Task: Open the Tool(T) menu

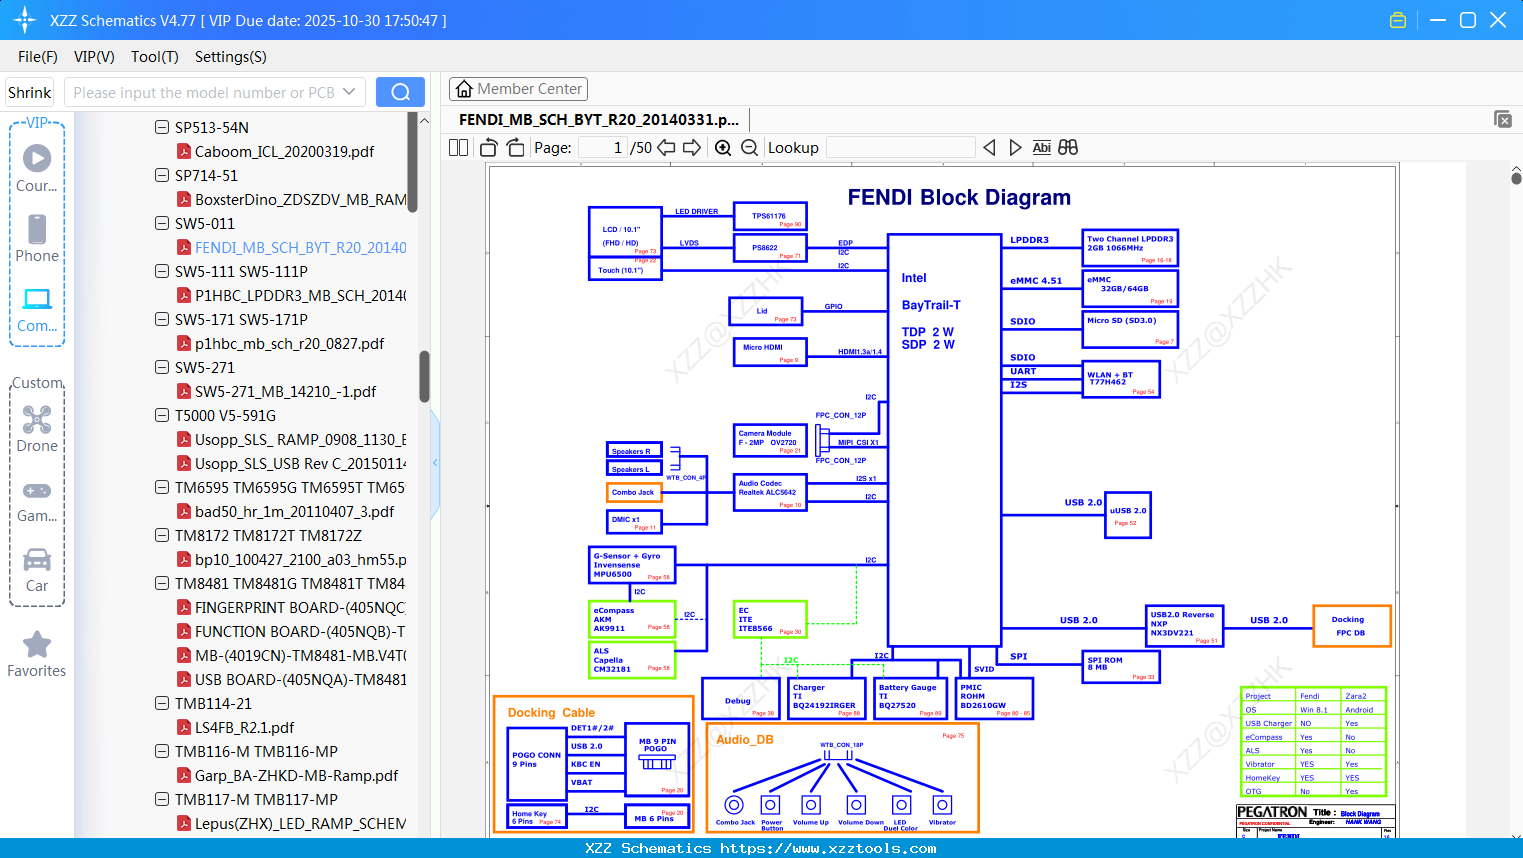Action: pos(155,57)
